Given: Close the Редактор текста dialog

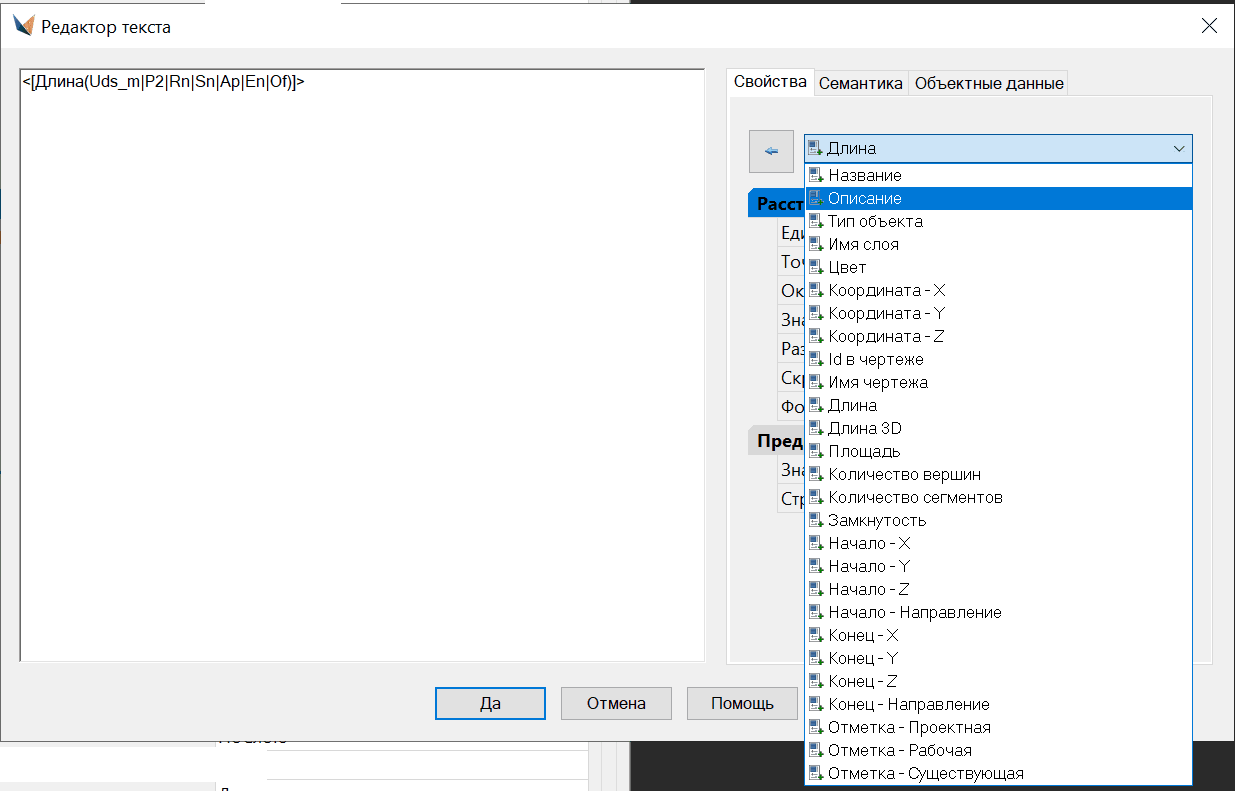Looking at the screenshot, I should tap(1209, 26).
